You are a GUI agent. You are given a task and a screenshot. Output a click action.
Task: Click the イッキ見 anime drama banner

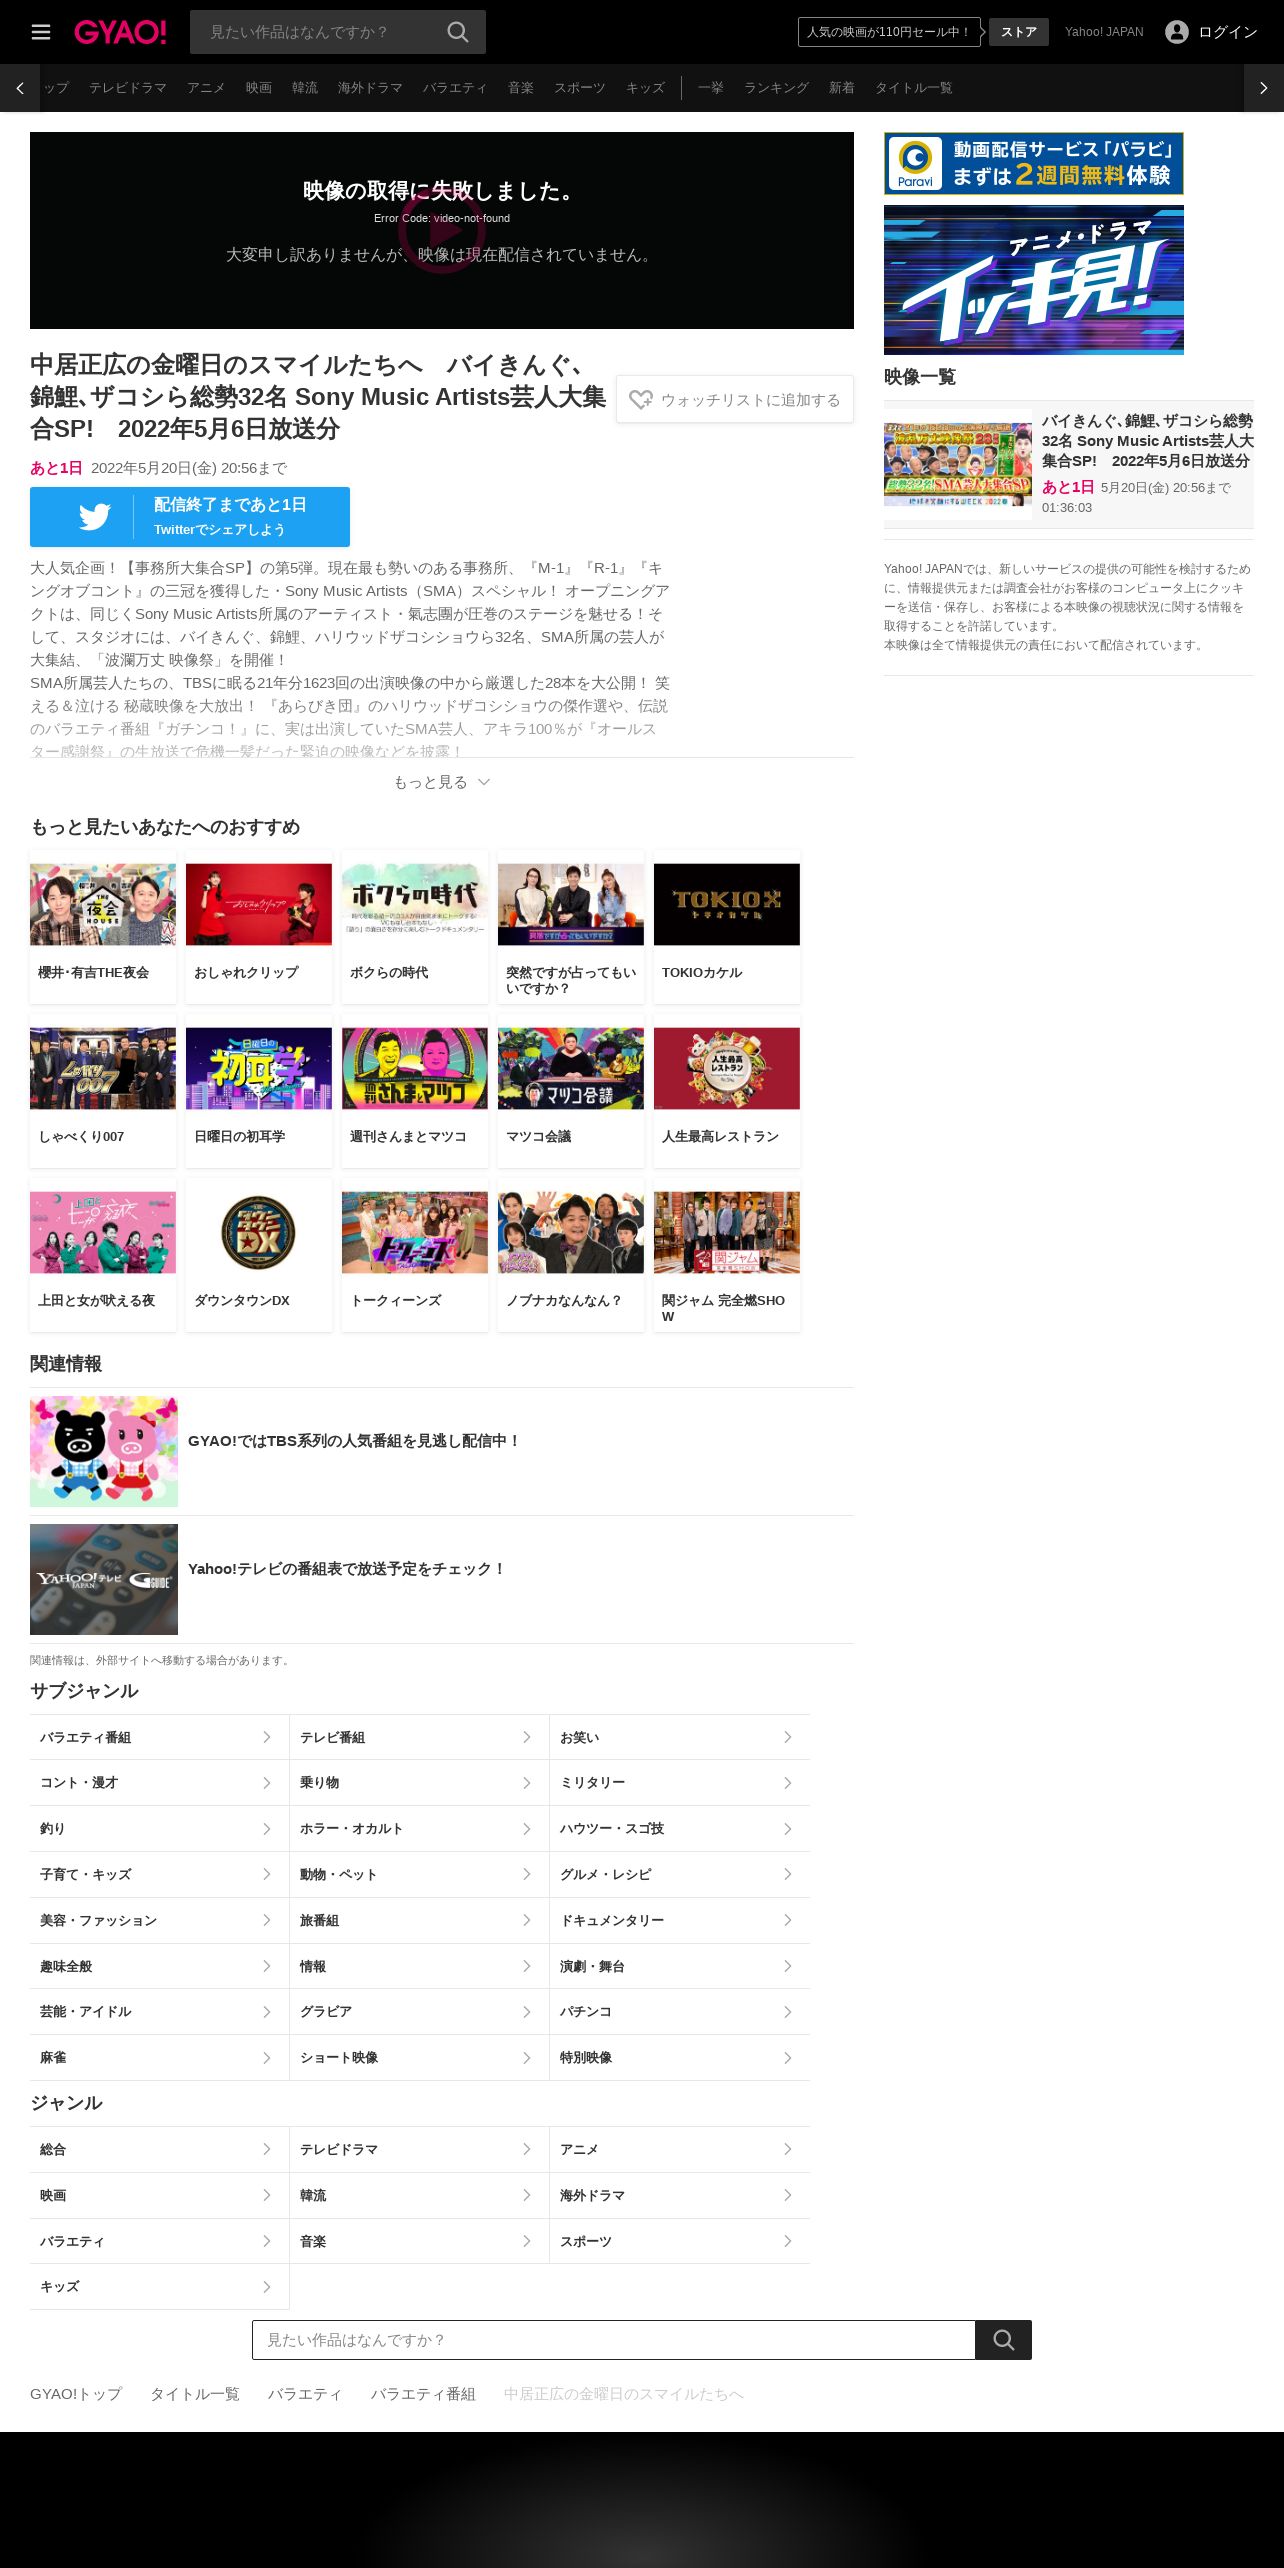click(1034, 280)
